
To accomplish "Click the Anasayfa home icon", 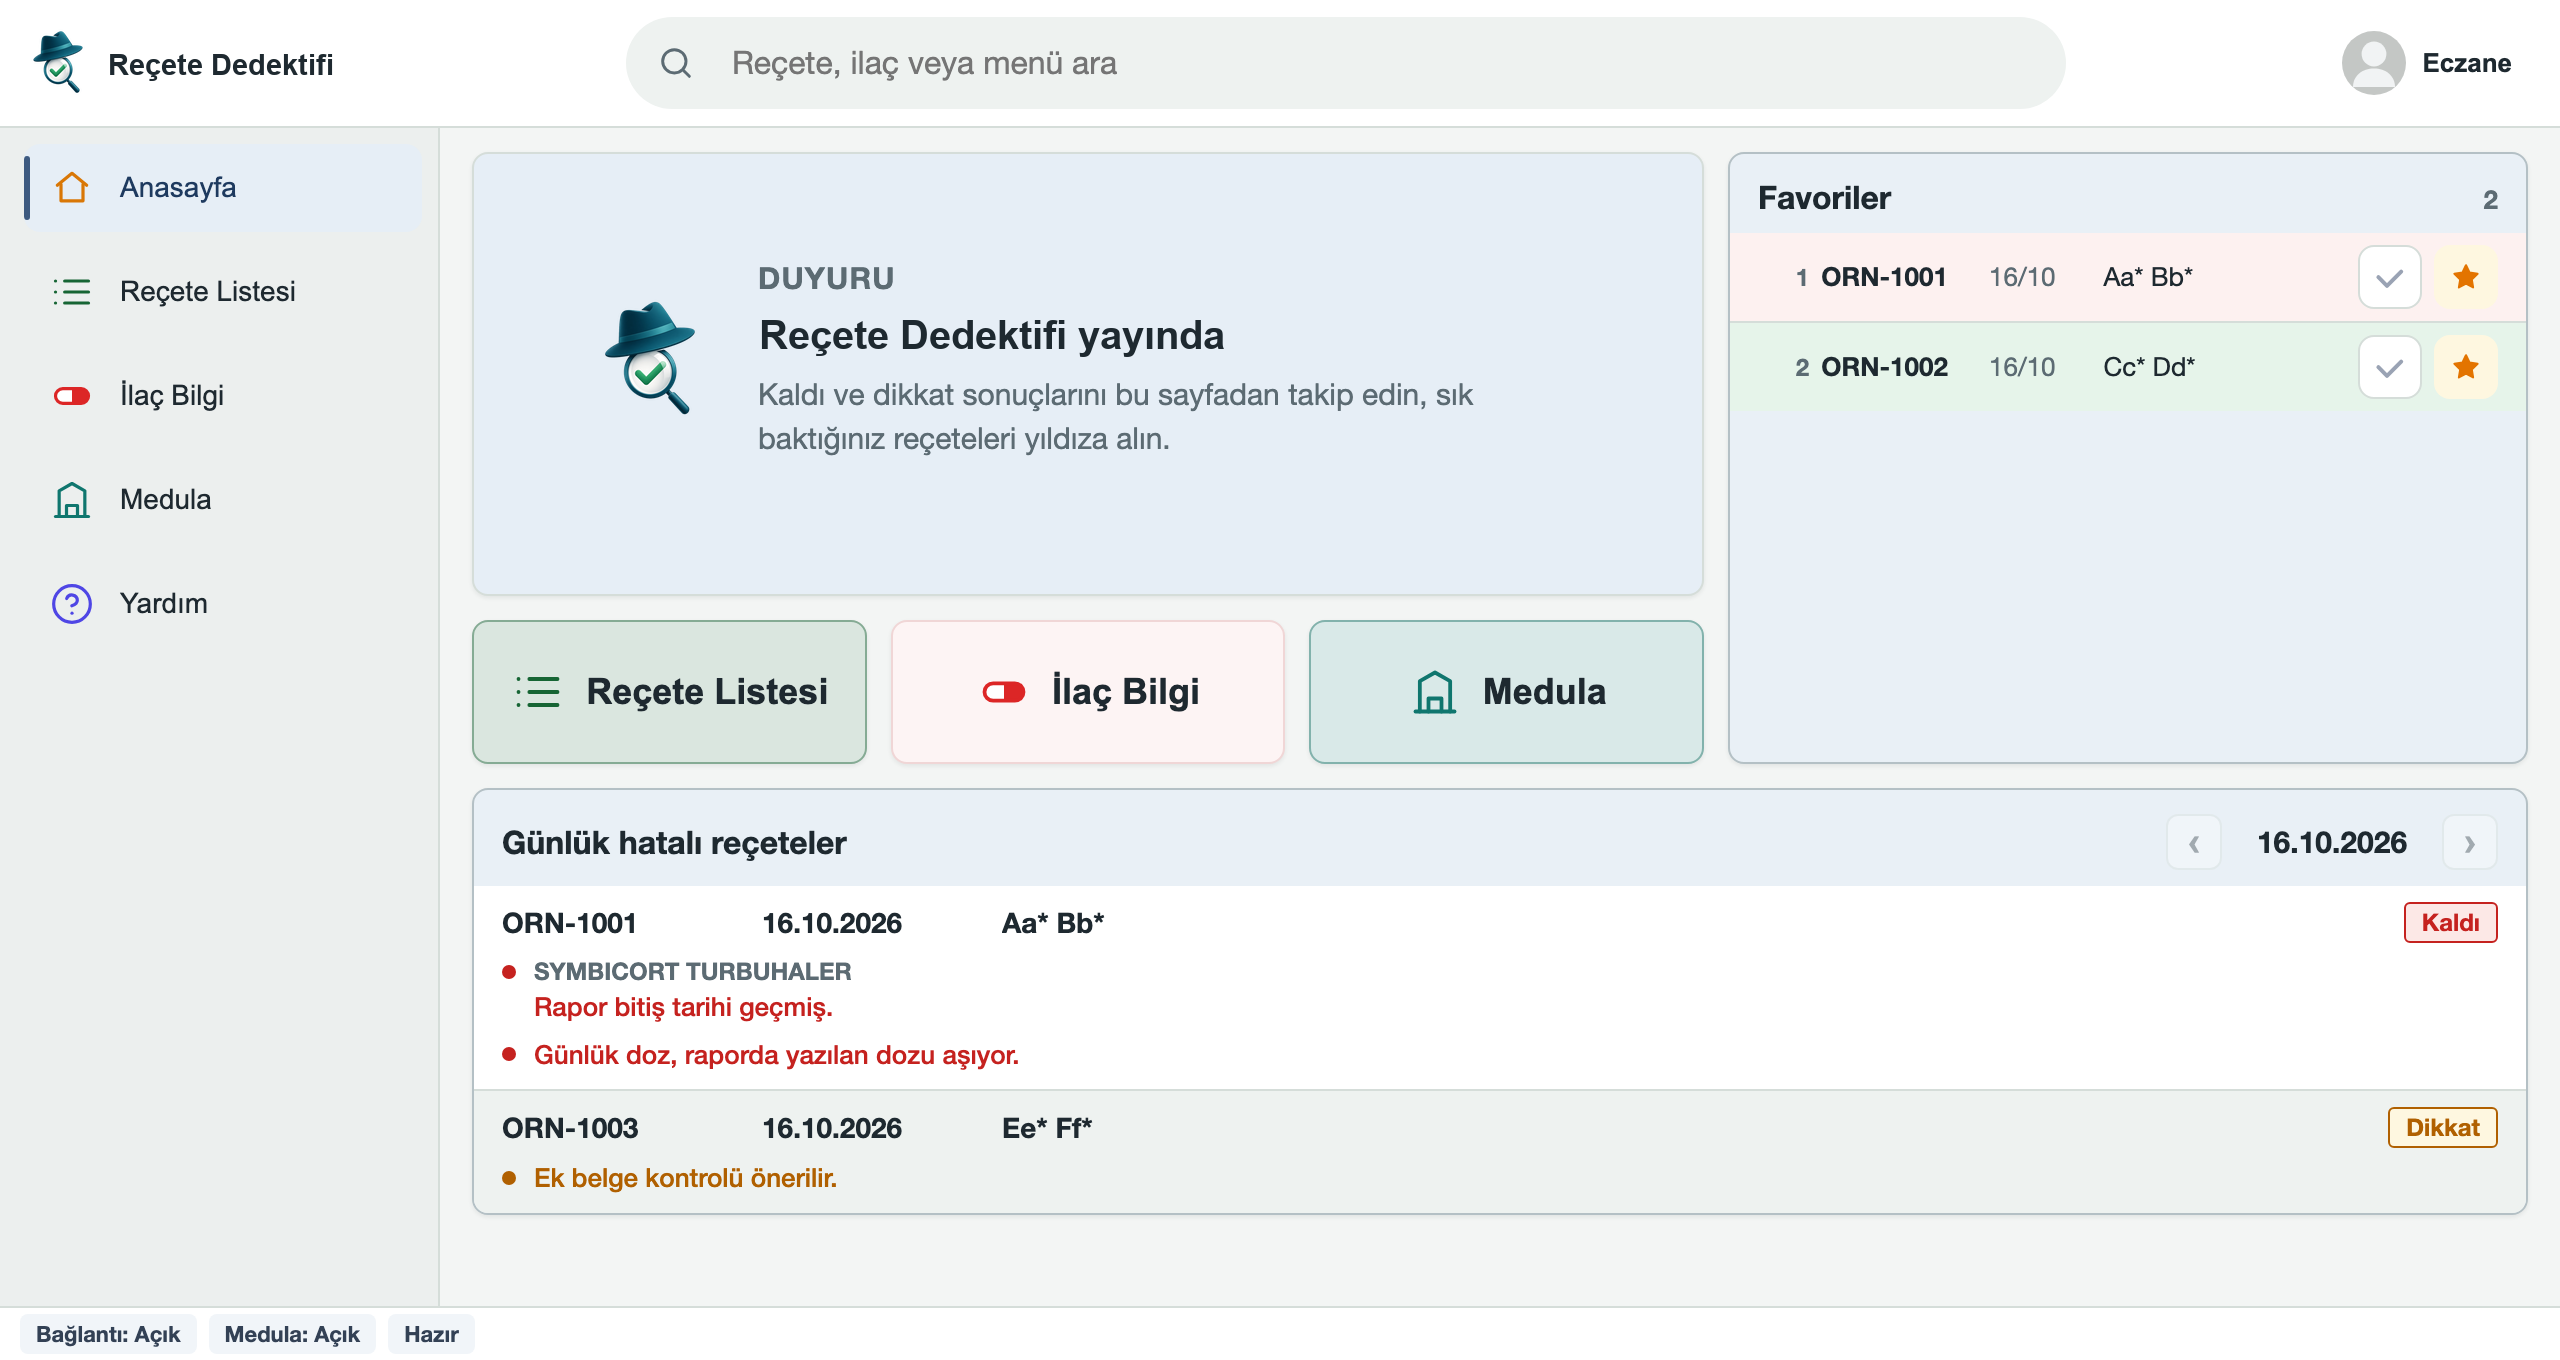I will tap(72, 187).
